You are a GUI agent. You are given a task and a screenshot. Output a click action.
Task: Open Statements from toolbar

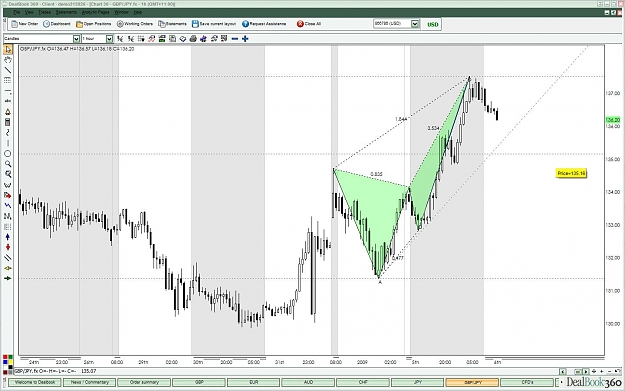click(173, 24)
